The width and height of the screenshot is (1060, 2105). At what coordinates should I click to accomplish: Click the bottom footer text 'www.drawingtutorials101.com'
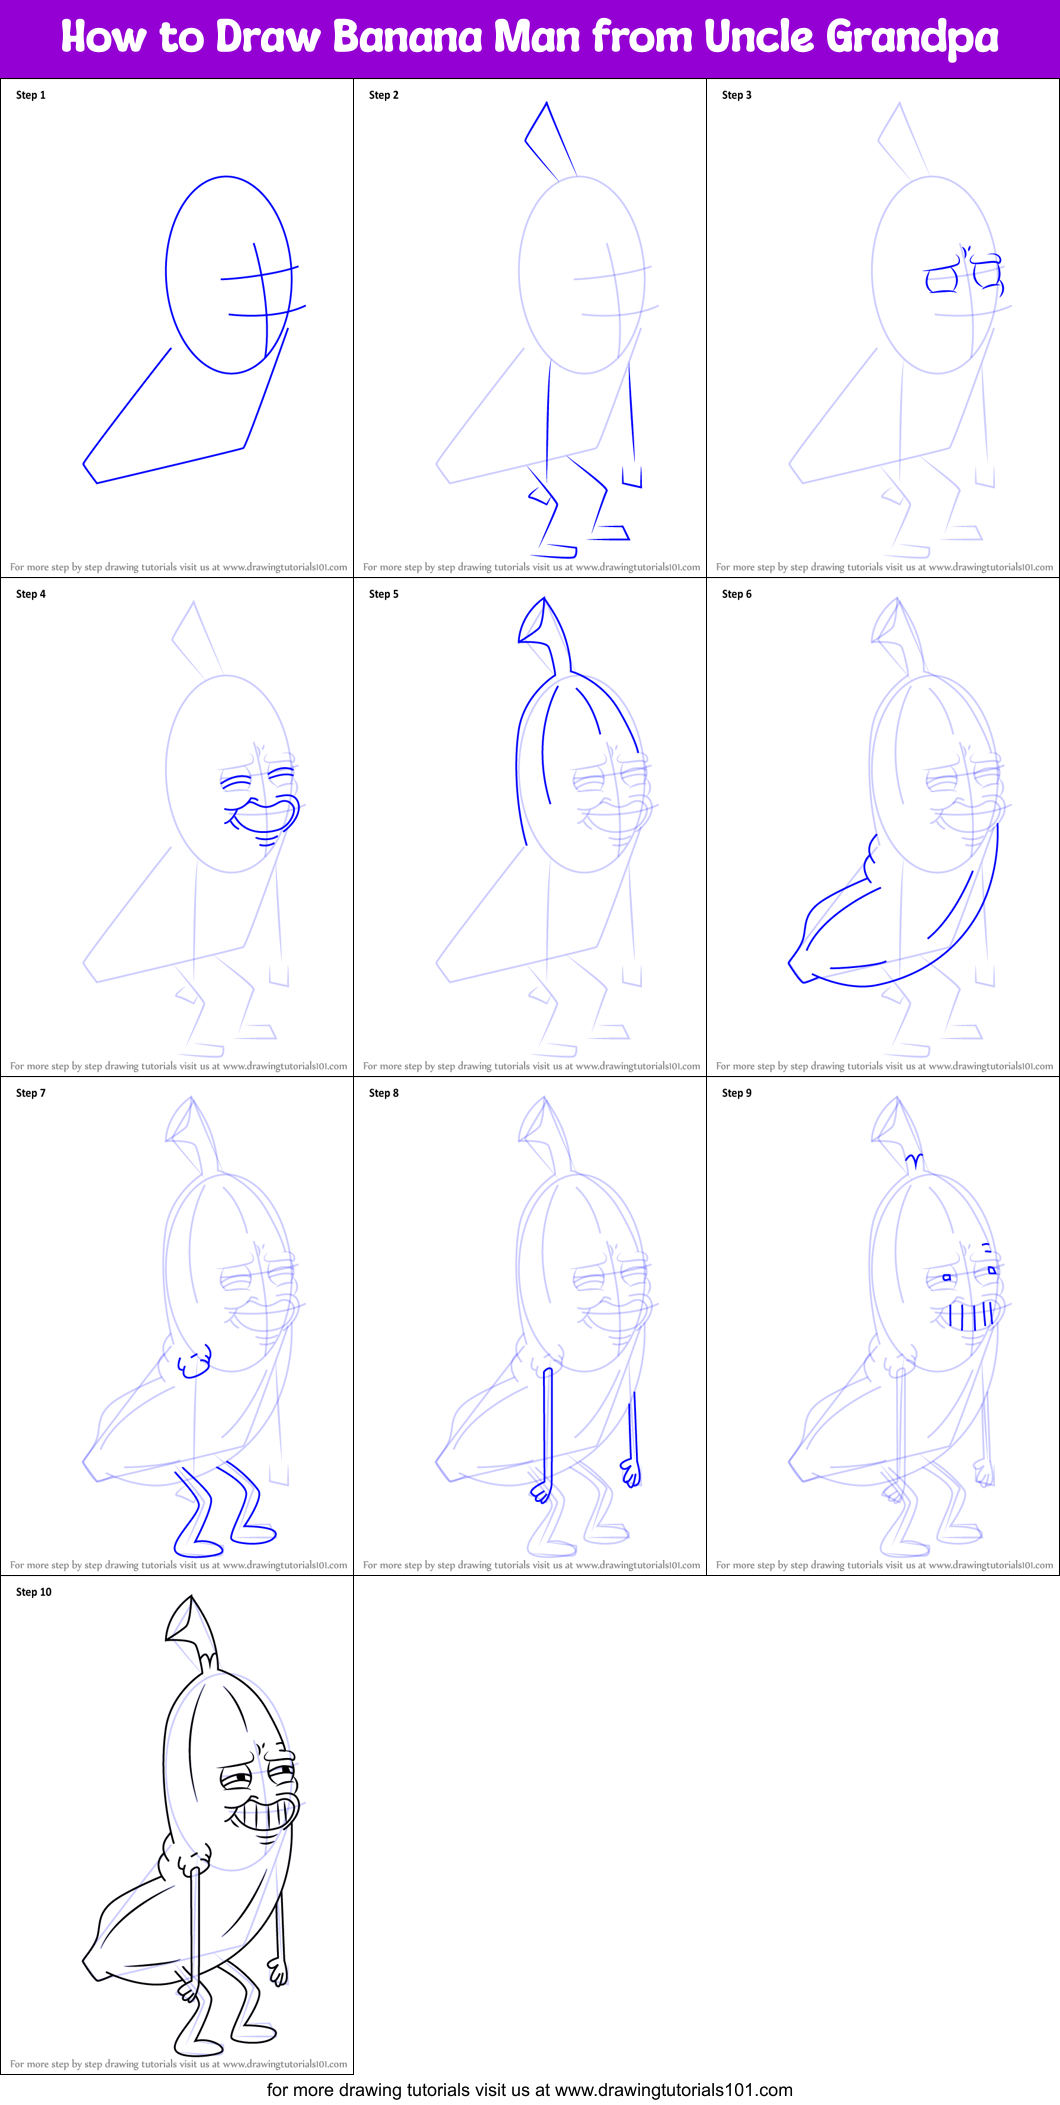coord(674,2090)
